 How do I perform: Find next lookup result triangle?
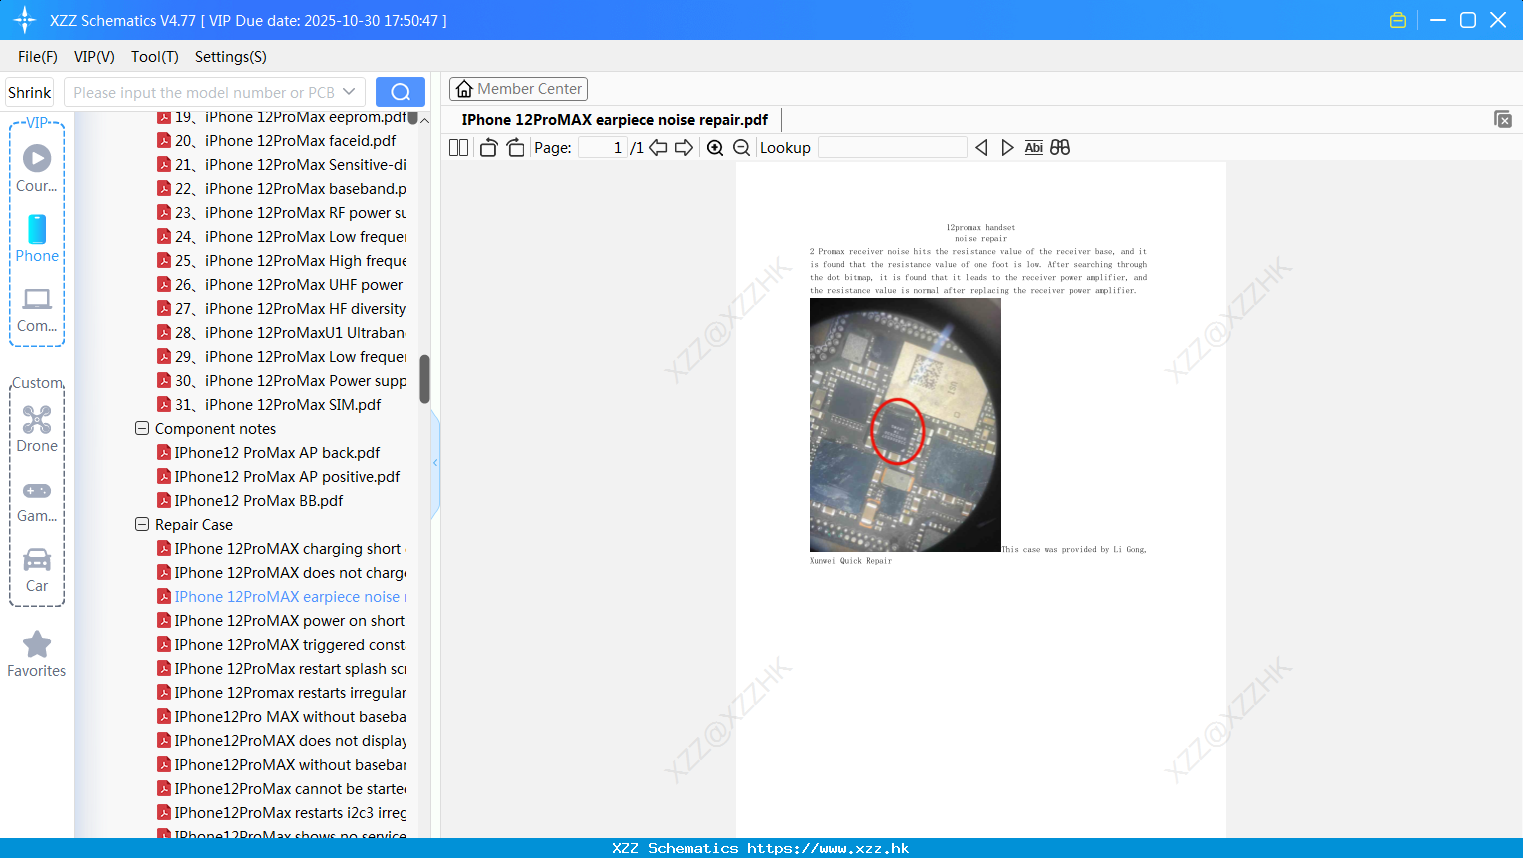coord(1007,147)
